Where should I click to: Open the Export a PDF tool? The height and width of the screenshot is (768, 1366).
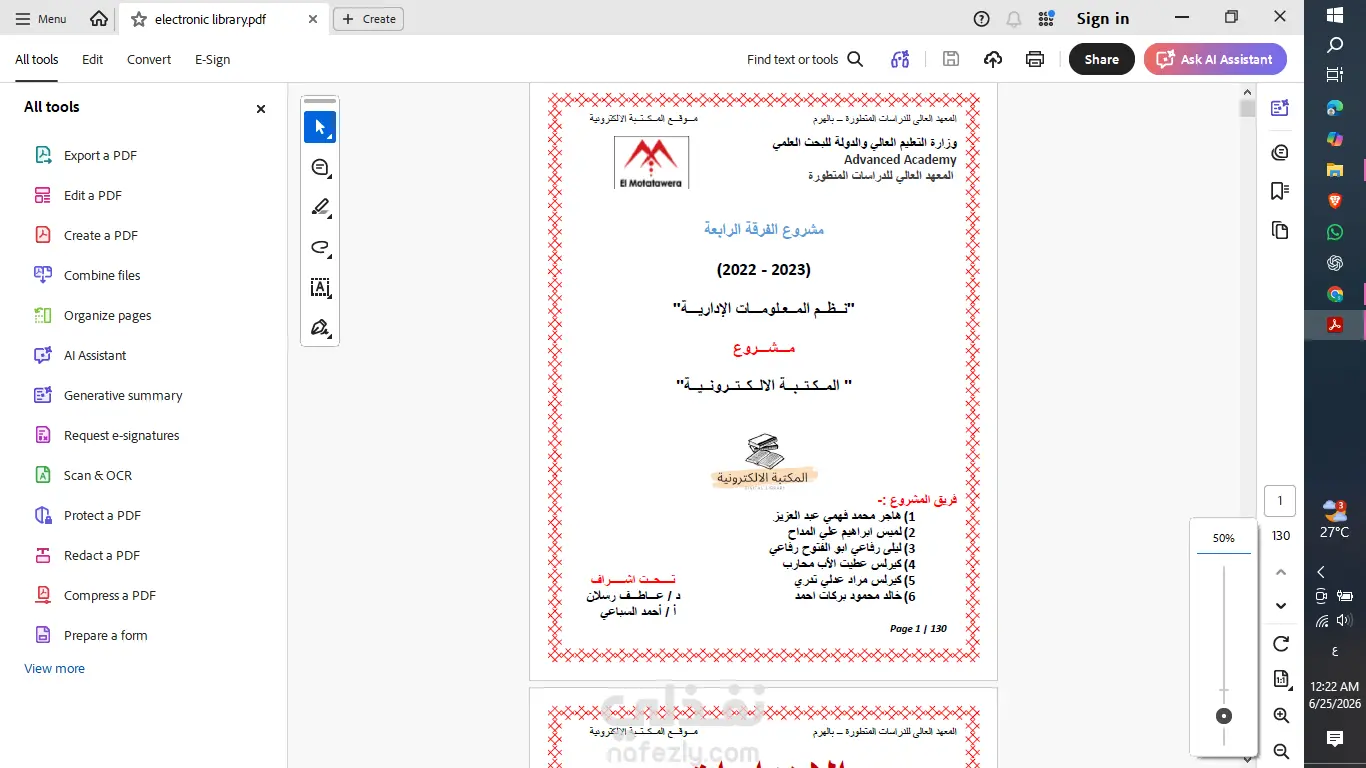tap(100, 155)
